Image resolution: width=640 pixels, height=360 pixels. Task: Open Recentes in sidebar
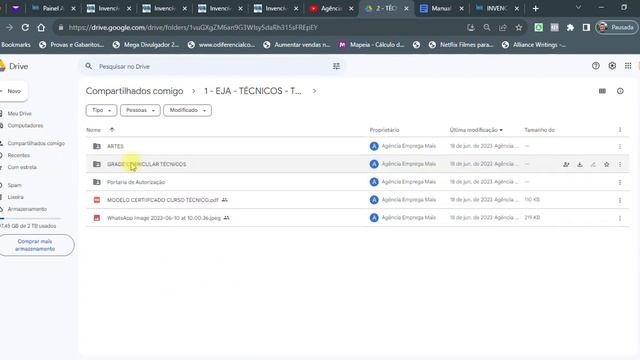pos(18,155)
